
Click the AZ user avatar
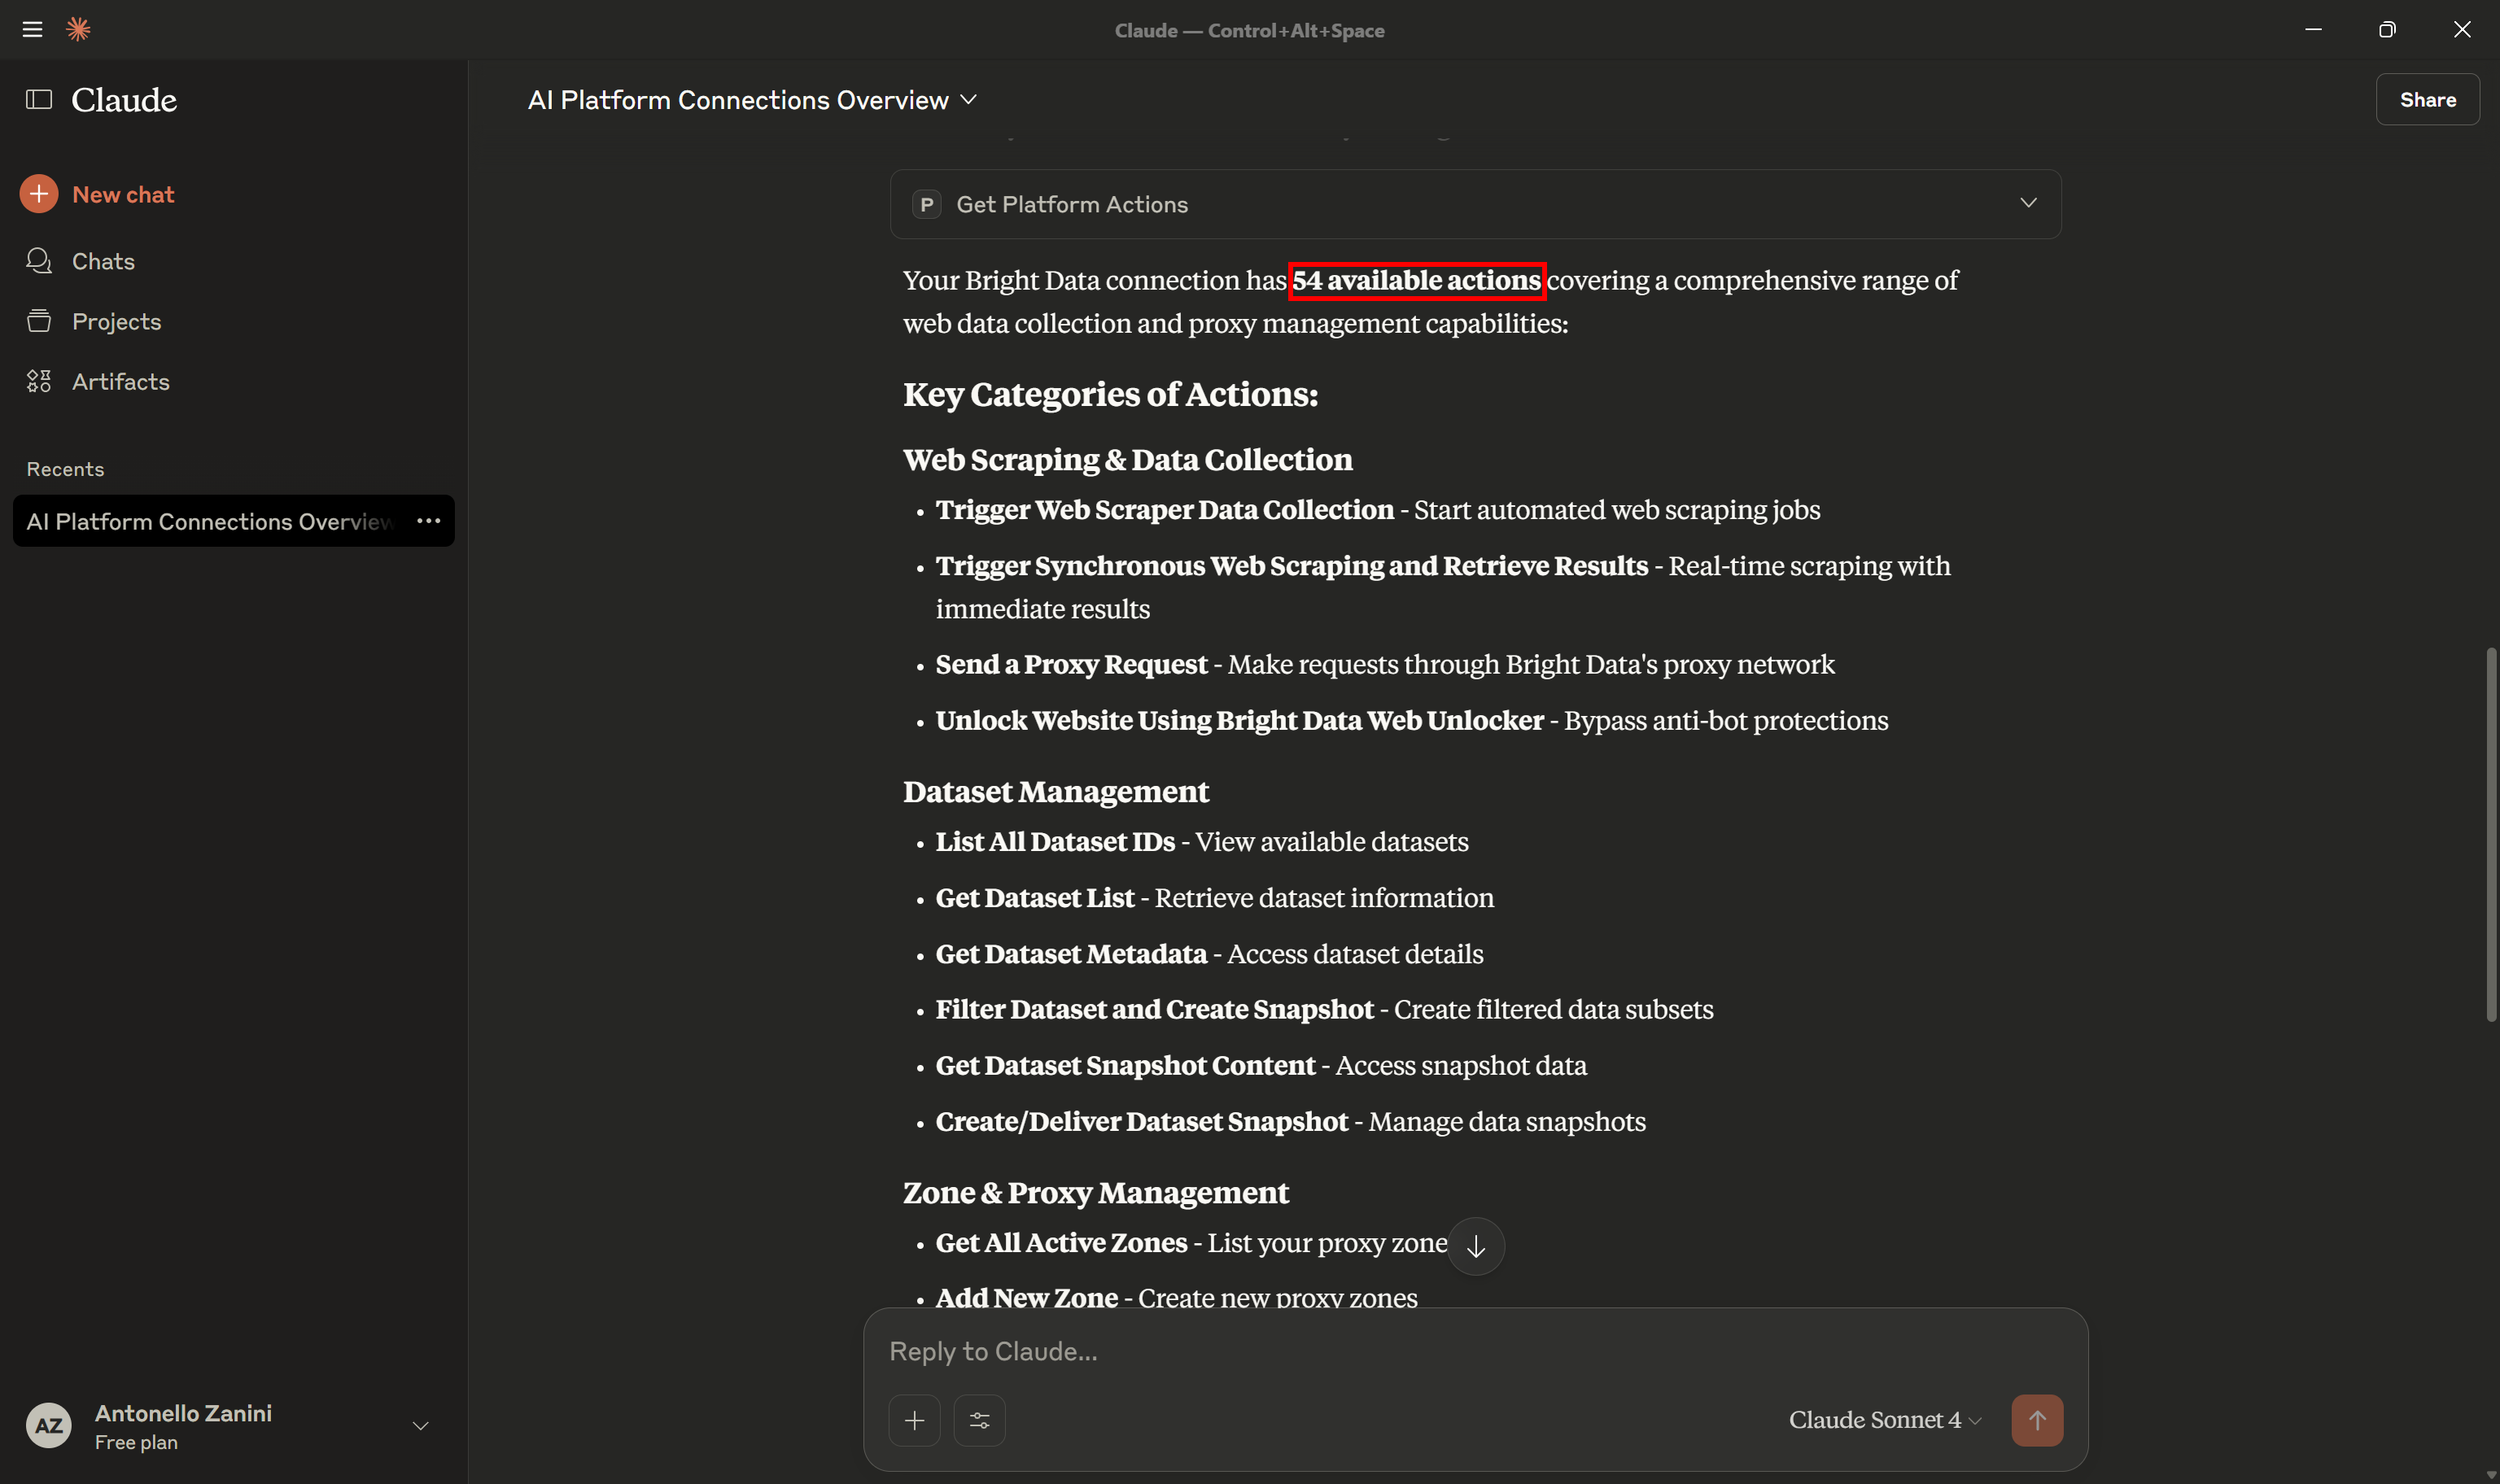[47, 1425]
